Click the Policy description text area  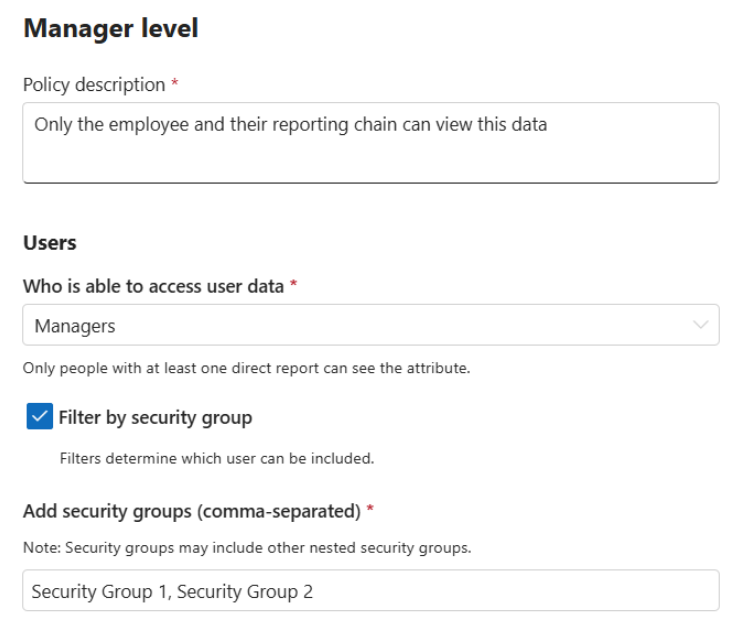point(371,143)
